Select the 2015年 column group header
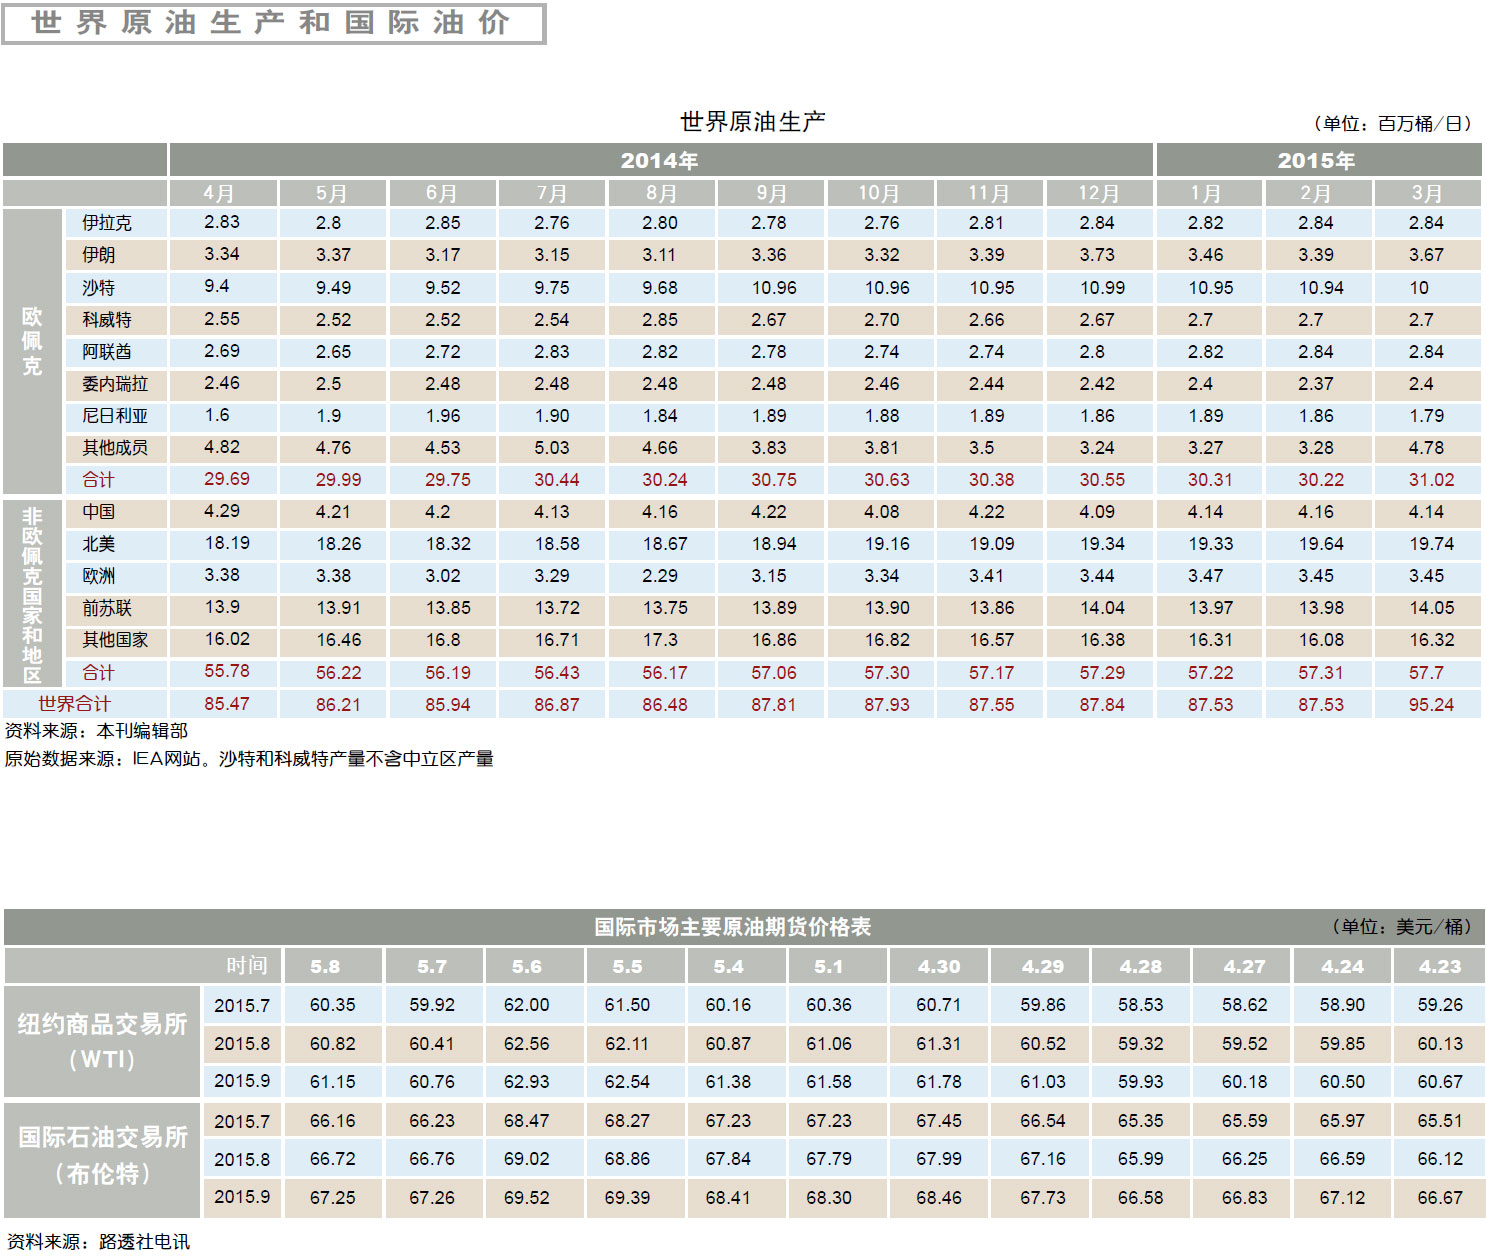 click(1316, 160)
